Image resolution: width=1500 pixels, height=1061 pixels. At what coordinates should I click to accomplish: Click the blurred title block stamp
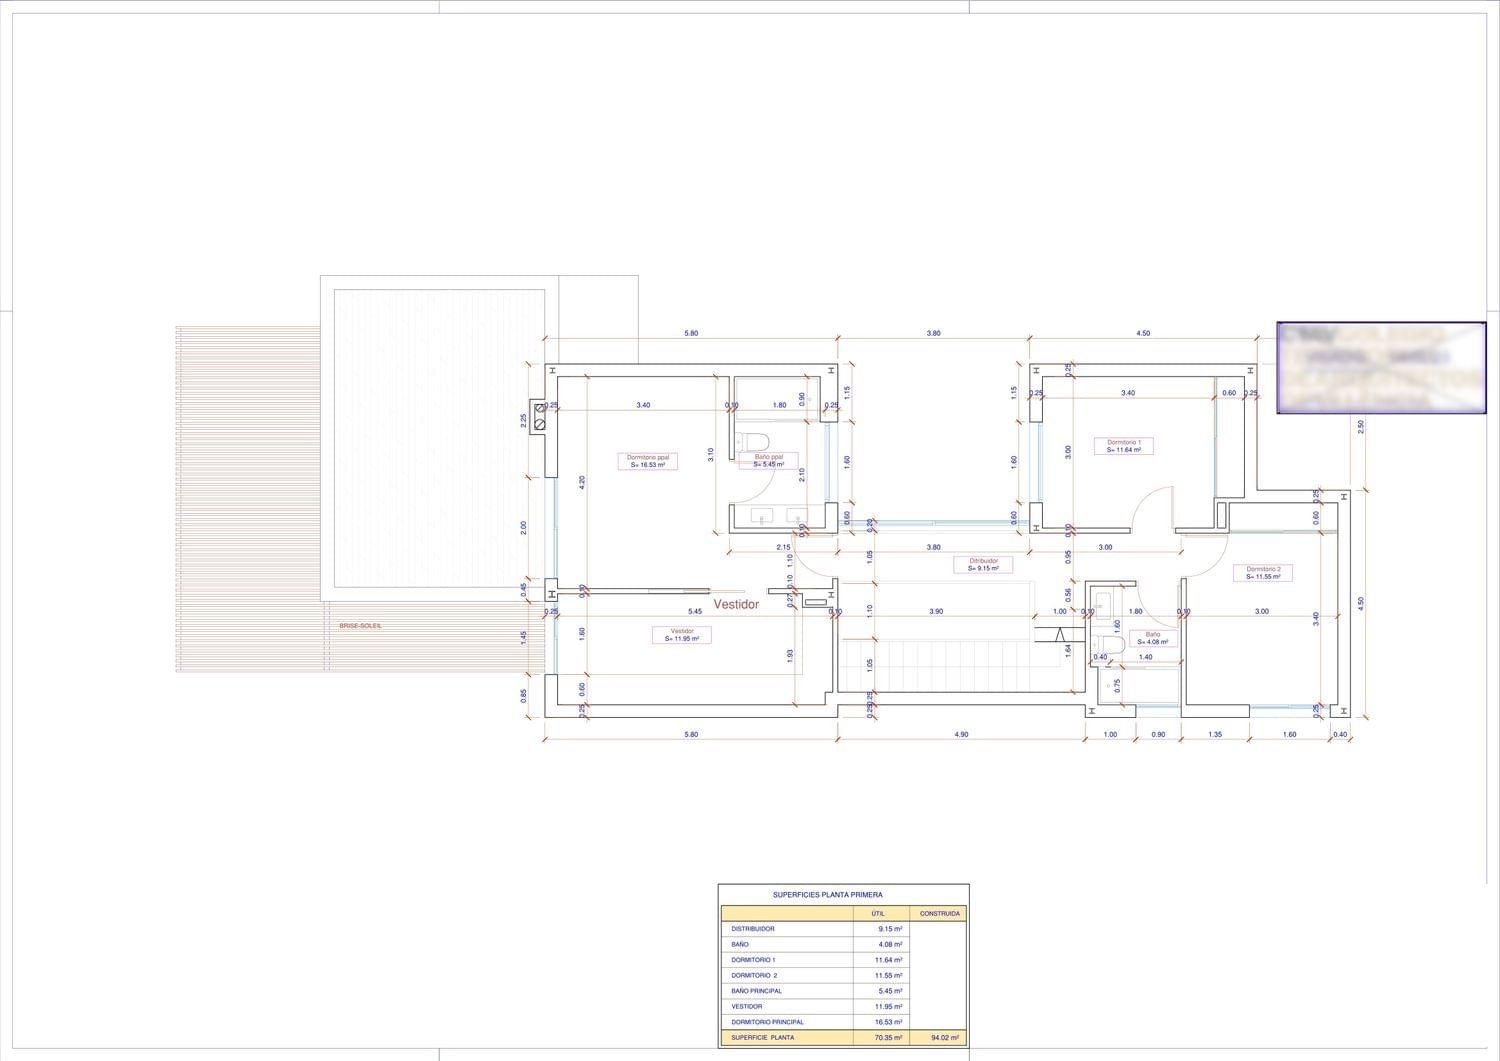click(1381, 368)
